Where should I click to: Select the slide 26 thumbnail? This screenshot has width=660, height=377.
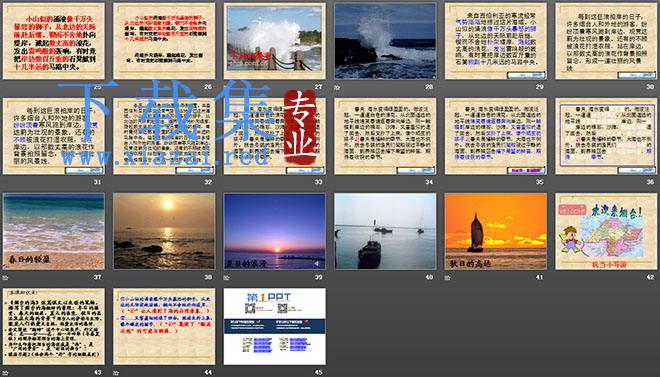coord(164,41)
